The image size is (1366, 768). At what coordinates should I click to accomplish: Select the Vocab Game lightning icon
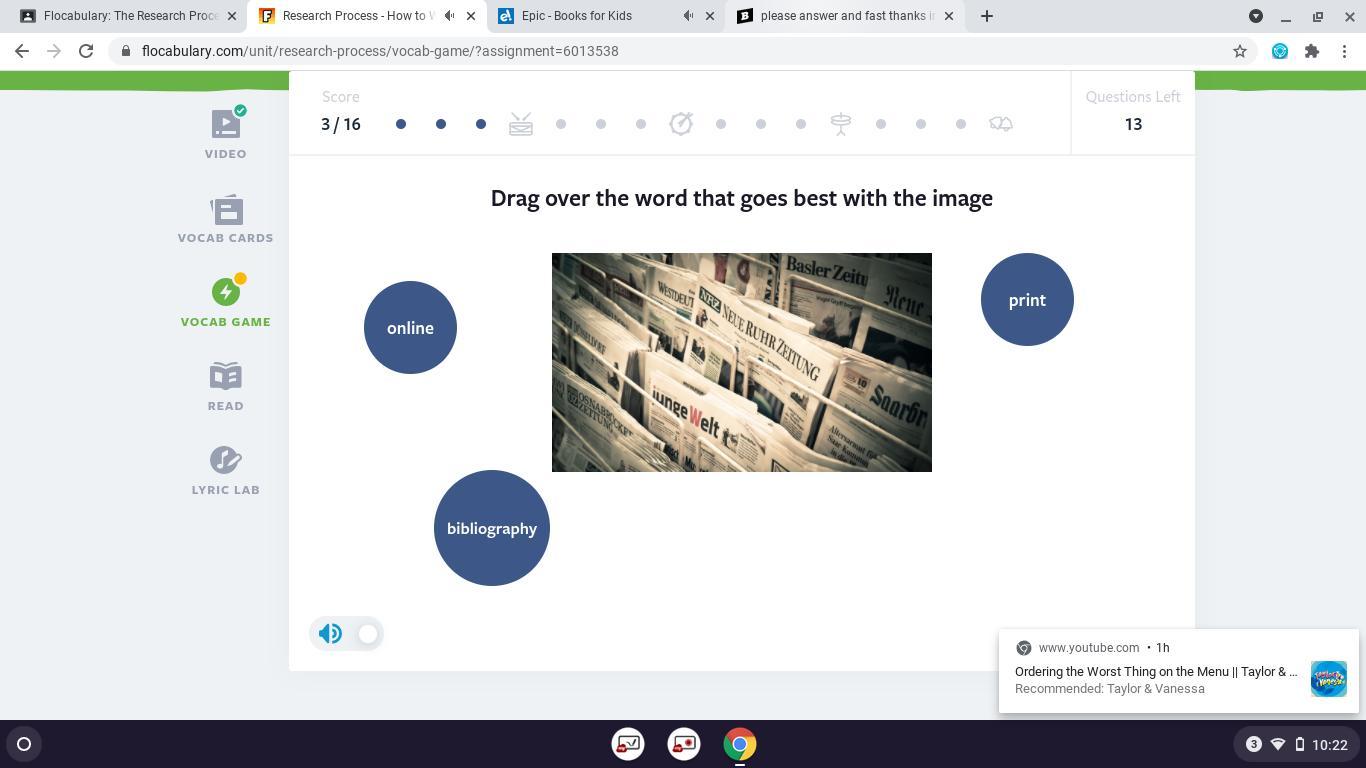click(226, 291)
